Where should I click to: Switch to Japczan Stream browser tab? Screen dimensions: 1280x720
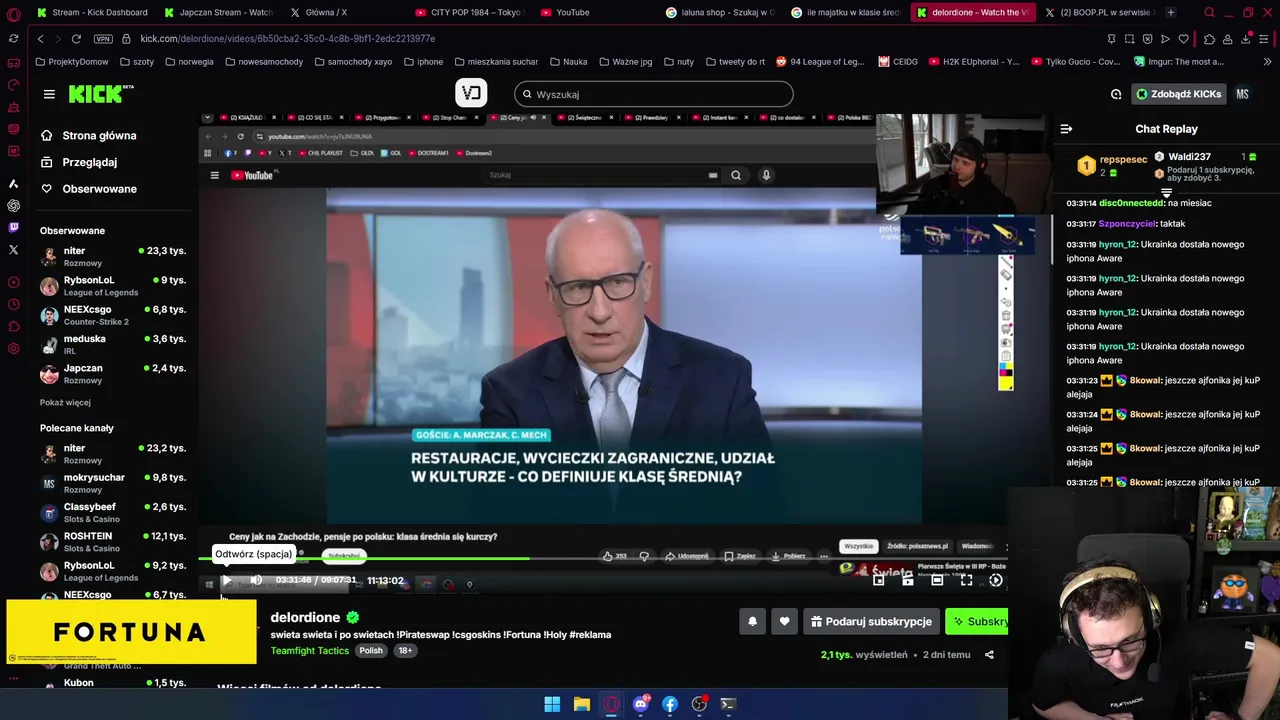point(218,12)
